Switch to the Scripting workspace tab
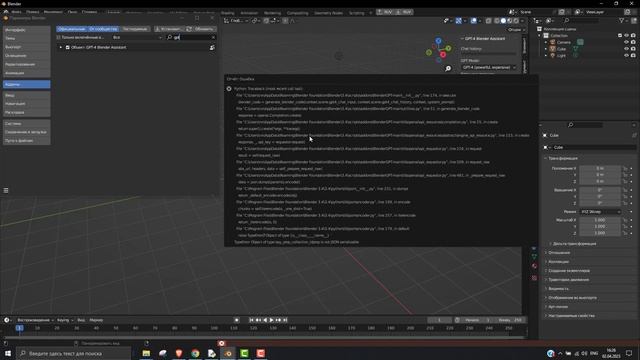The image size is (640, 360). (x=356, y=13)
